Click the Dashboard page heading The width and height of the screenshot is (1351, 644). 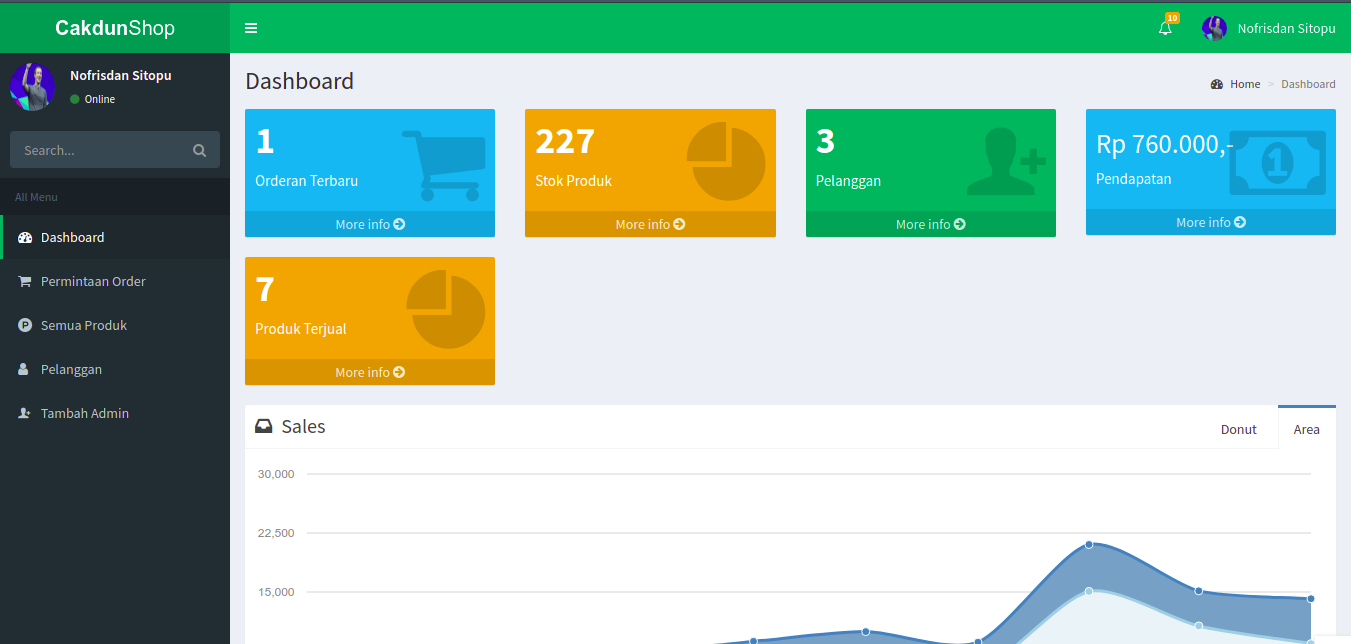[x=299, y=81]
